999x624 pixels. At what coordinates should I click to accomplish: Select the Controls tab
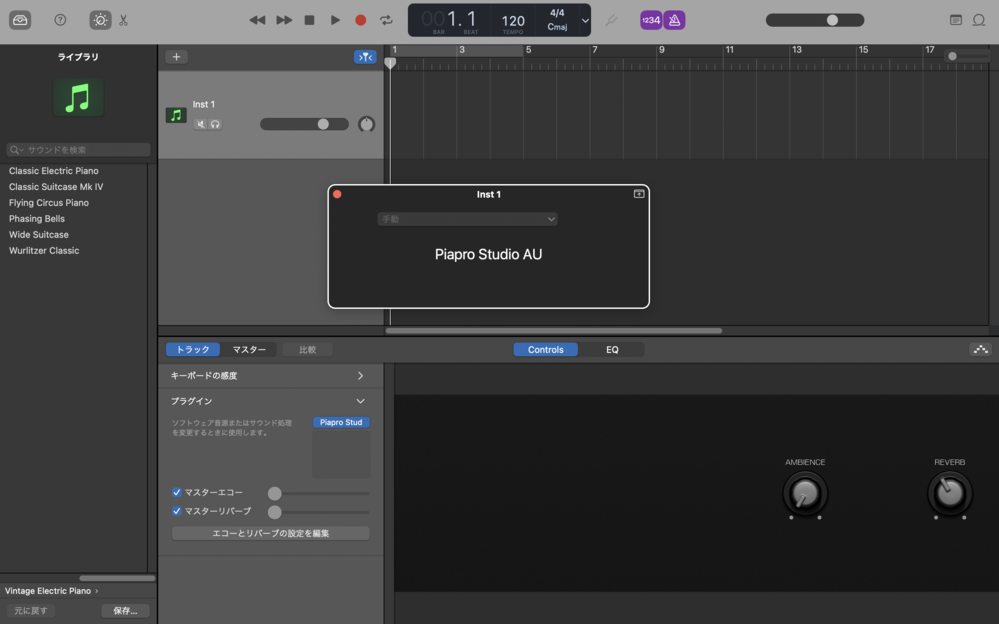[546, 349]
